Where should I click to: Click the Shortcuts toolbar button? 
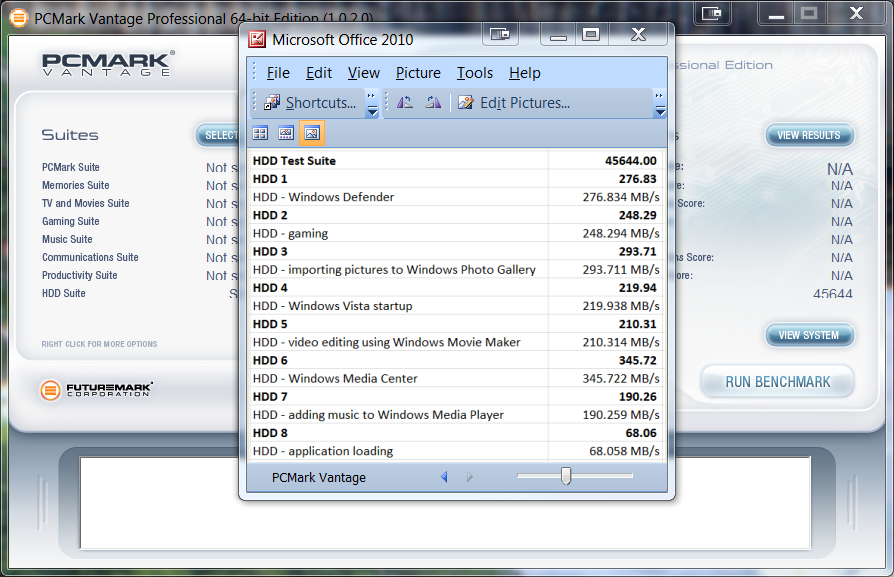tap(310, 103)
